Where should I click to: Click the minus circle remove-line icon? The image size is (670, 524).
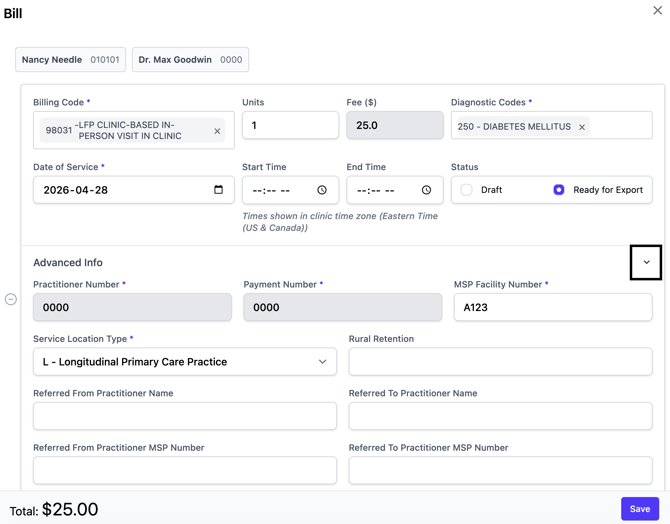tap(11, 299)
